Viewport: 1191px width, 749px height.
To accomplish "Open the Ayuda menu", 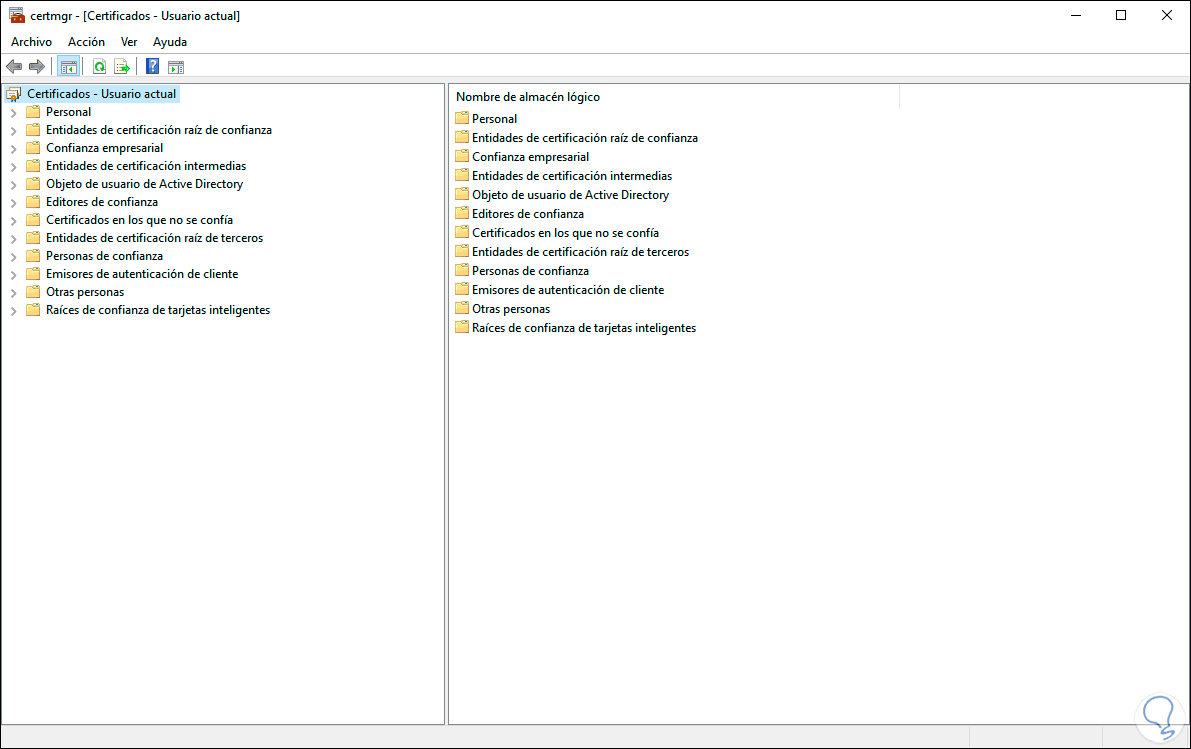I will coord(170,42).
